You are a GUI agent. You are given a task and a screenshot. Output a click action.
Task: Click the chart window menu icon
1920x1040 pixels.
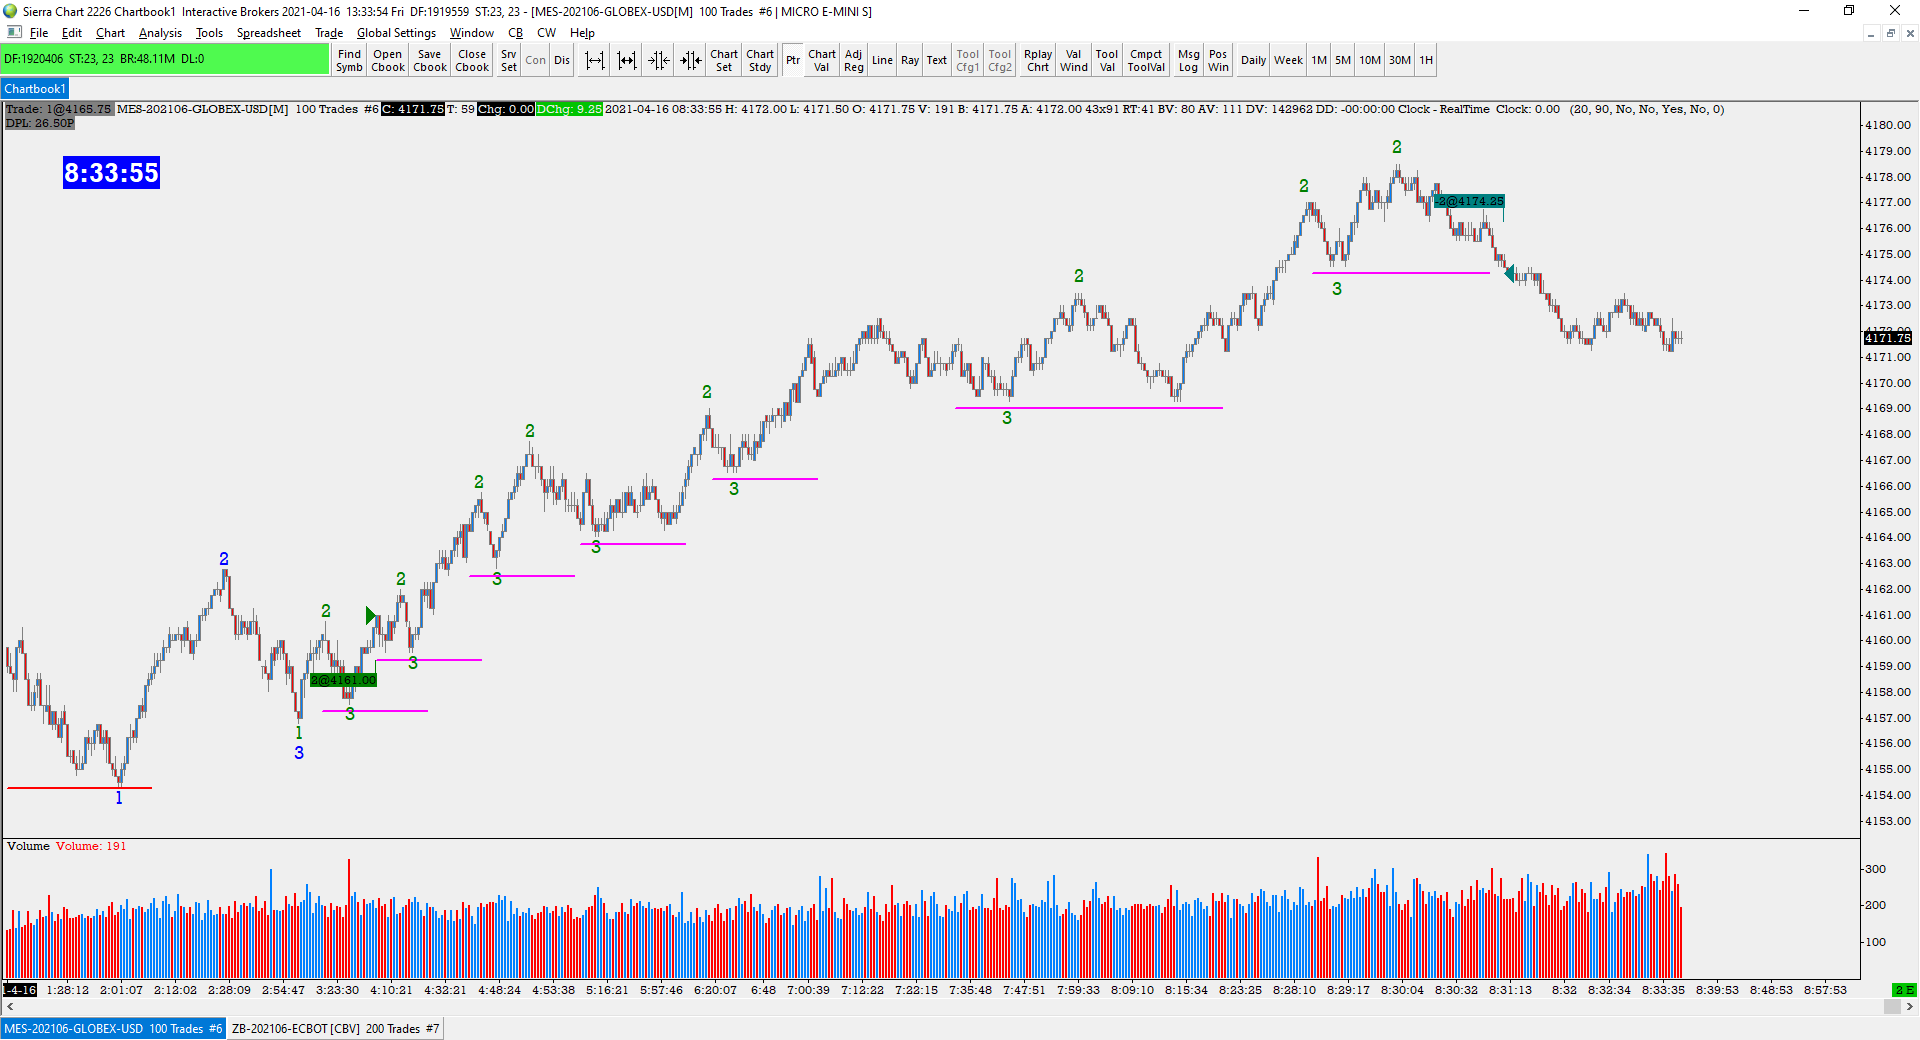coord(14,32)
